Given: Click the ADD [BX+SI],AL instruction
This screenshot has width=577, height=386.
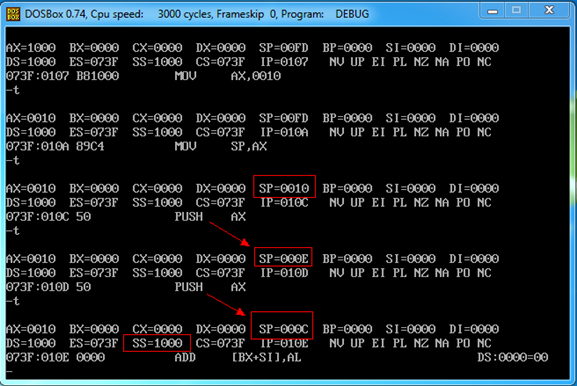Looking at the screenshot, I should coord(238,357).
